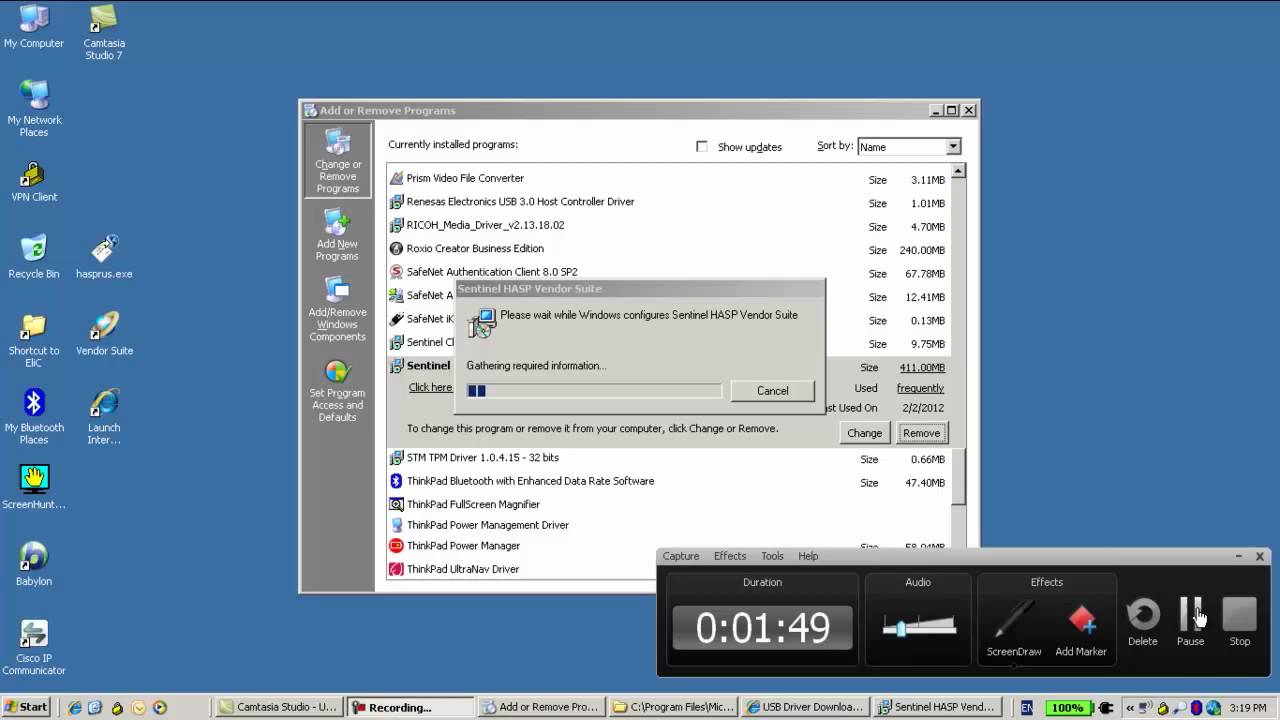Open the Recycle Bin icon
Screen dimensions: 1280x720
click(34, 257)
